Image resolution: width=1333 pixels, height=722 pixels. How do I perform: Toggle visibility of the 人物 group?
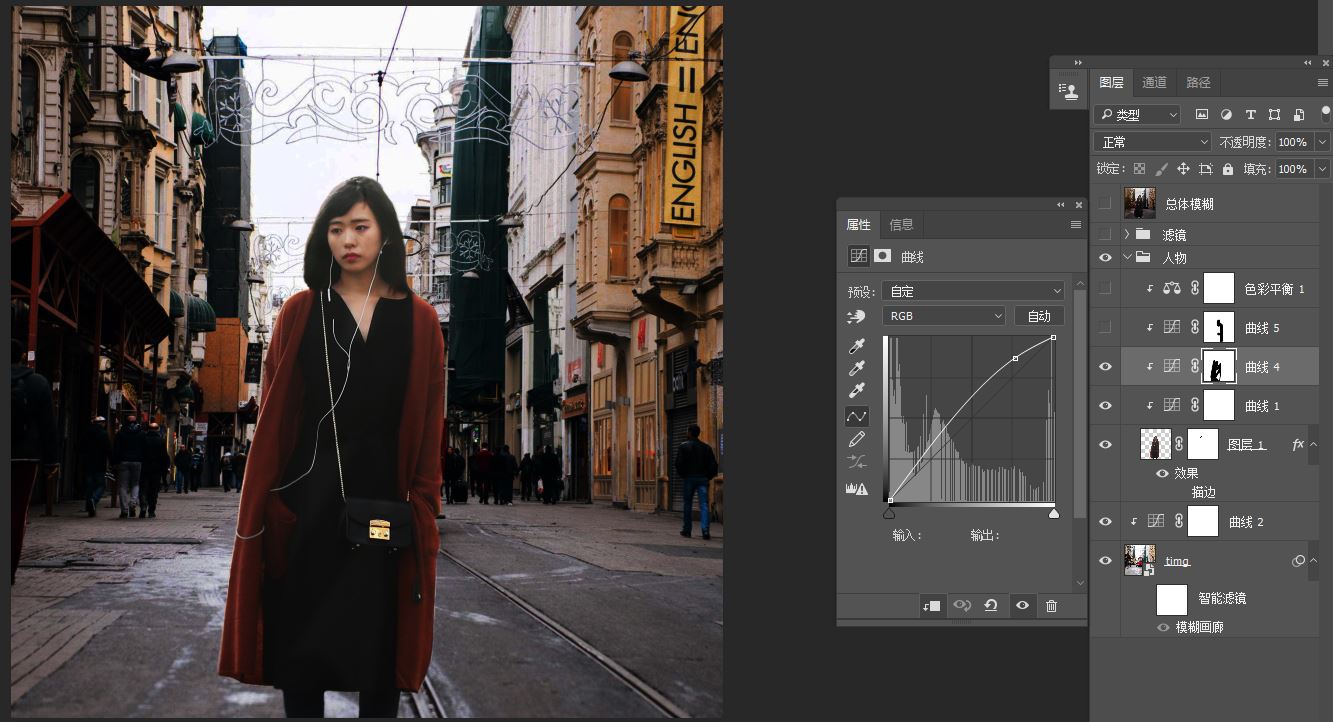pyautogui.click(x=1105, y=258)
